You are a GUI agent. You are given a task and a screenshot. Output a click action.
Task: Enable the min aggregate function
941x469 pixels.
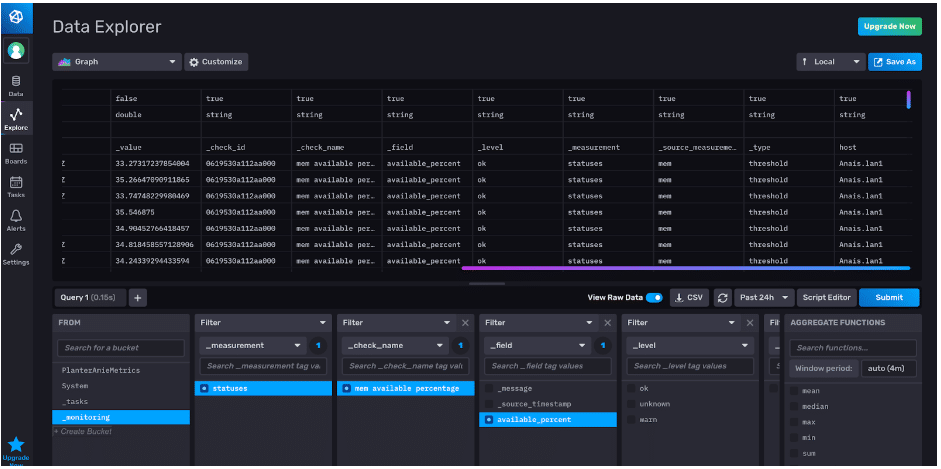coord(794,438)
